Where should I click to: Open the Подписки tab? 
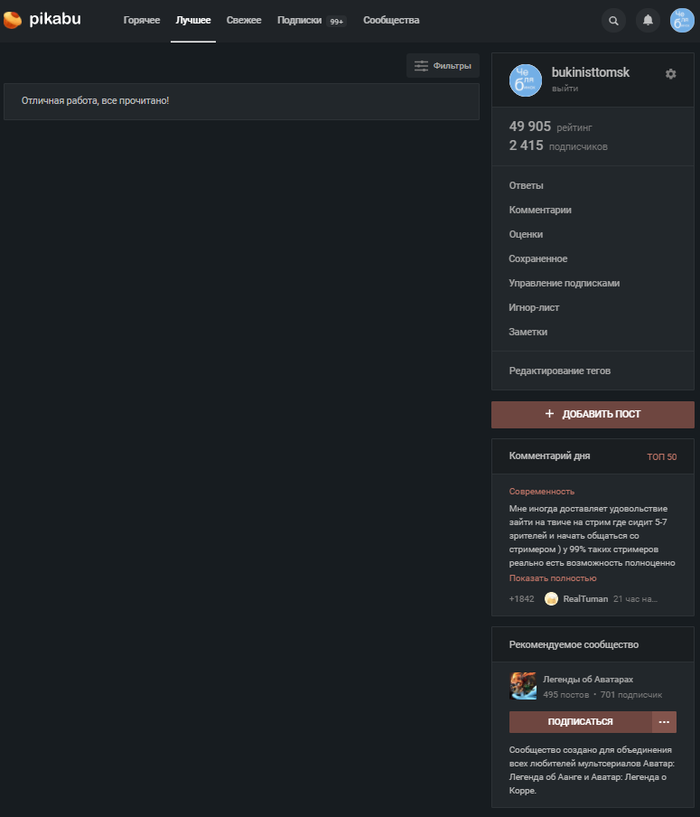click(x=299, y=20)
